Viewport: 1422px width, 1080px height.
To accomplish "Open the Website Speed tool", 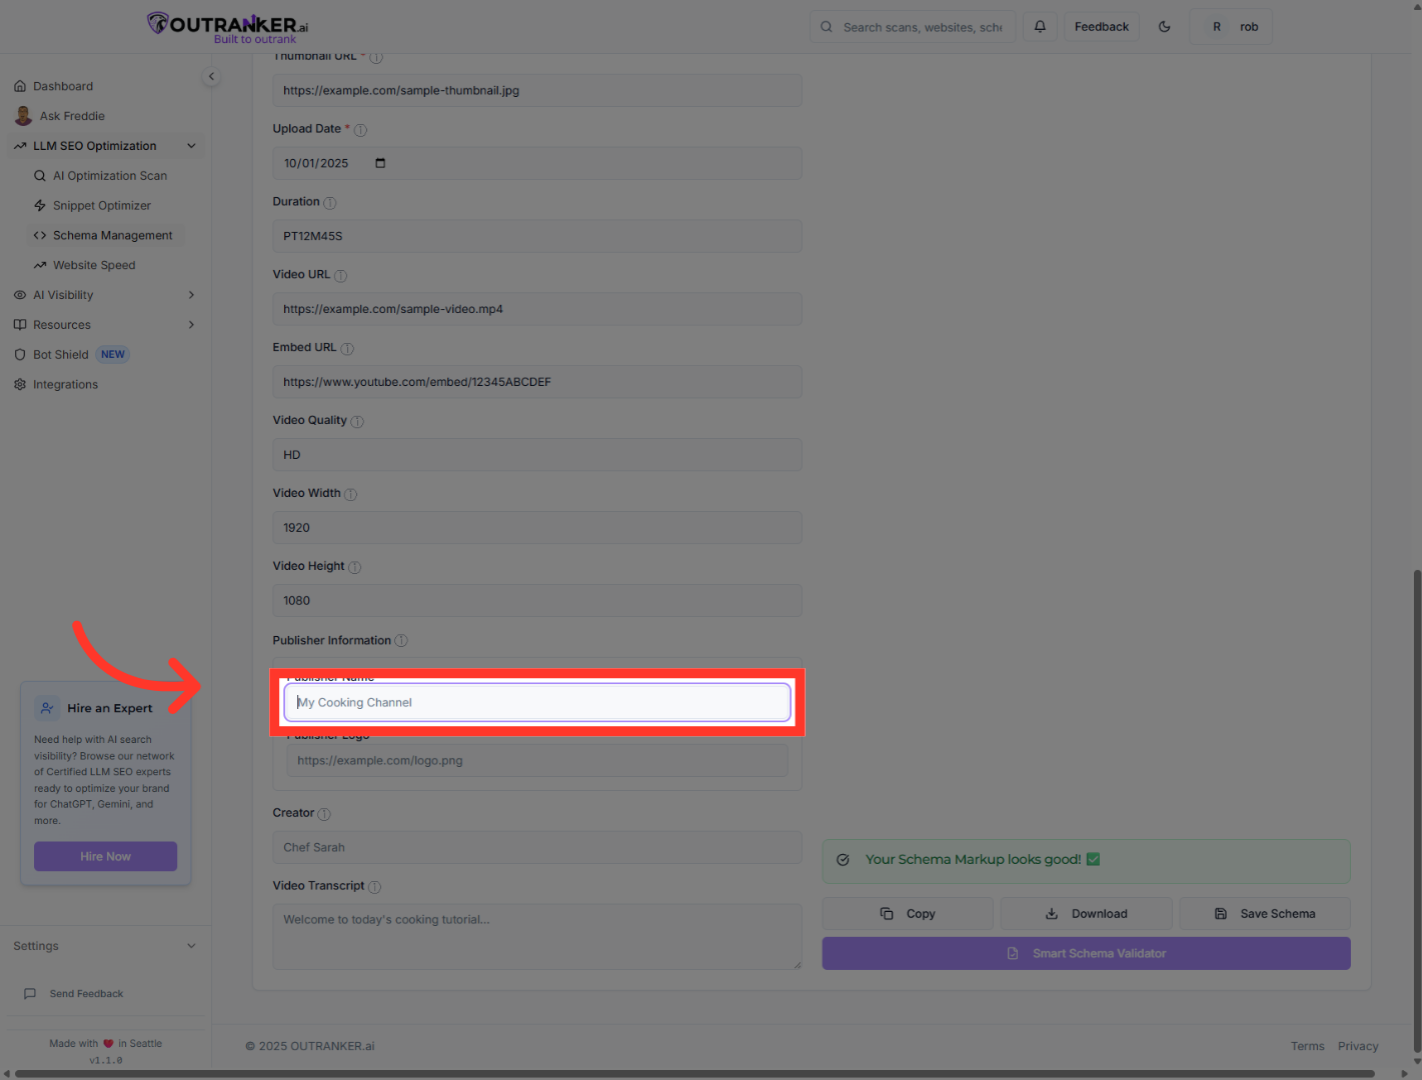I will pyautogui.click(x=94, y=264).
